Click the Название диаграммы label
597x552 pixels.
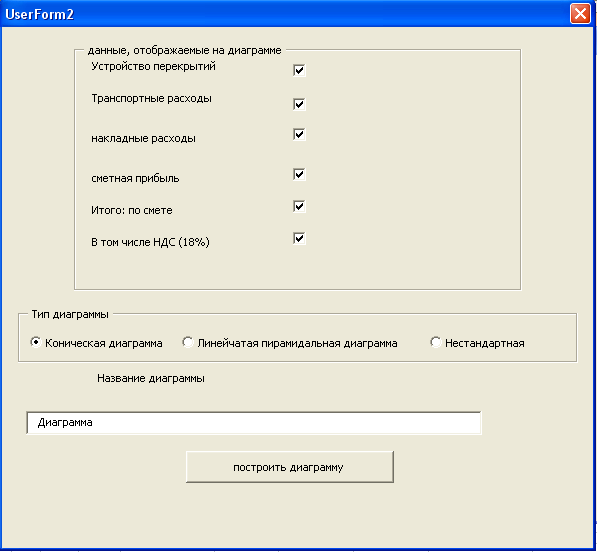point(151,378)
